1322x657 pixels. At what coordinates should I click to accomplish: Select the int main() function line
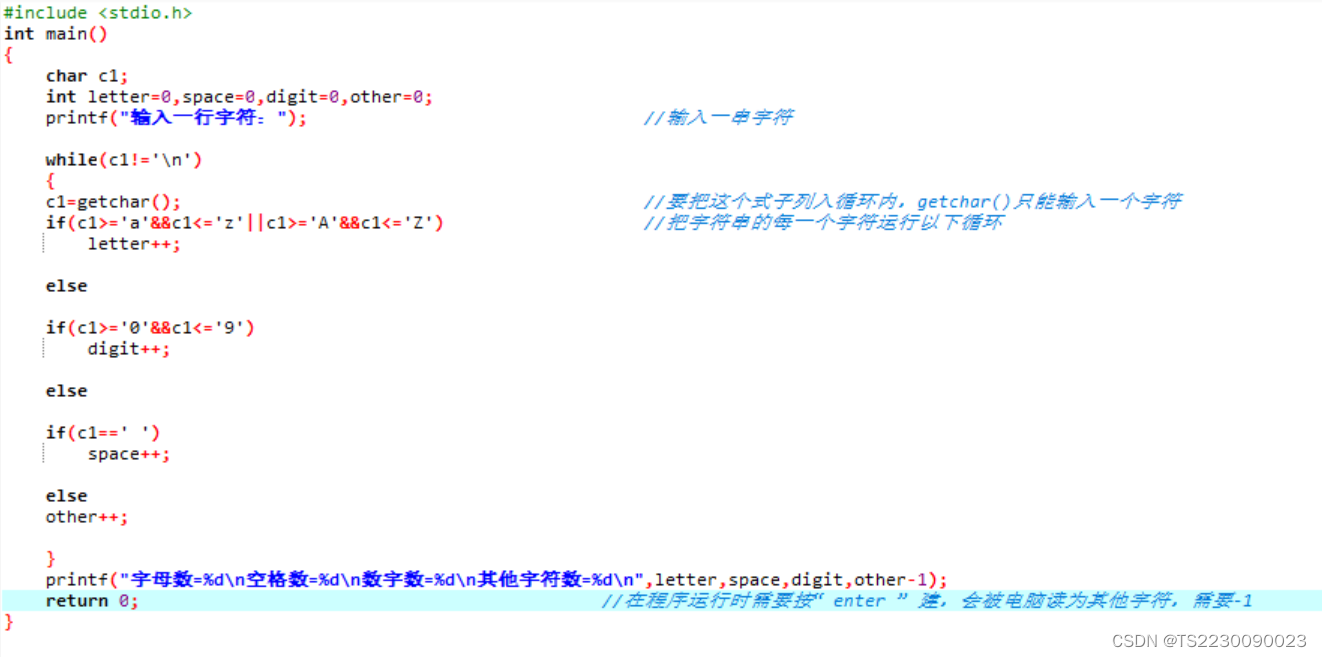coord(55,33)
